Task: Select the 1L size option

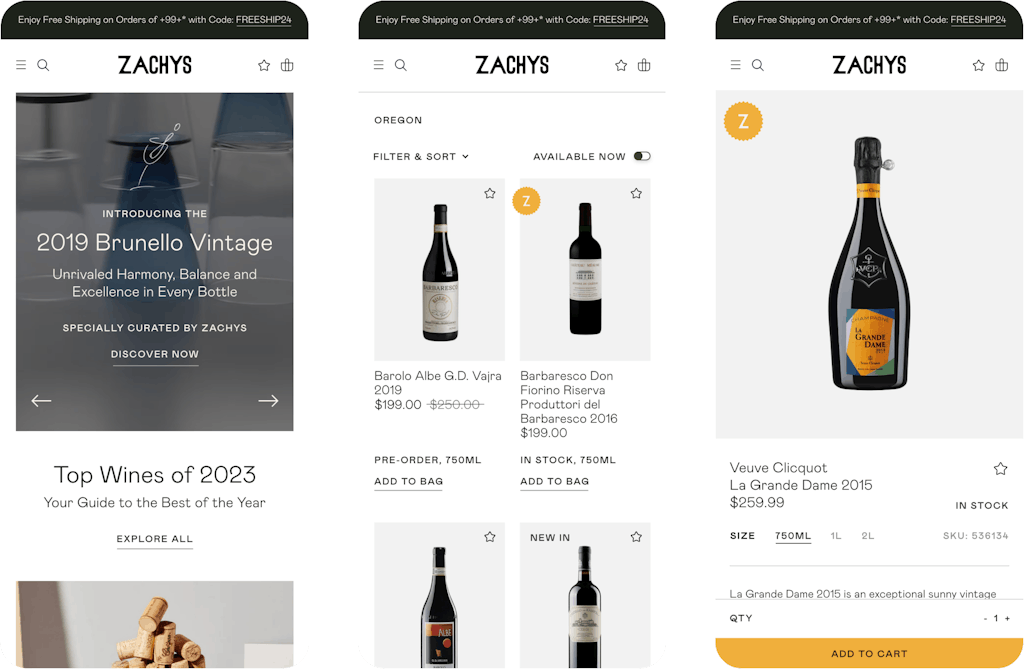Action: [x=835, y=536]
